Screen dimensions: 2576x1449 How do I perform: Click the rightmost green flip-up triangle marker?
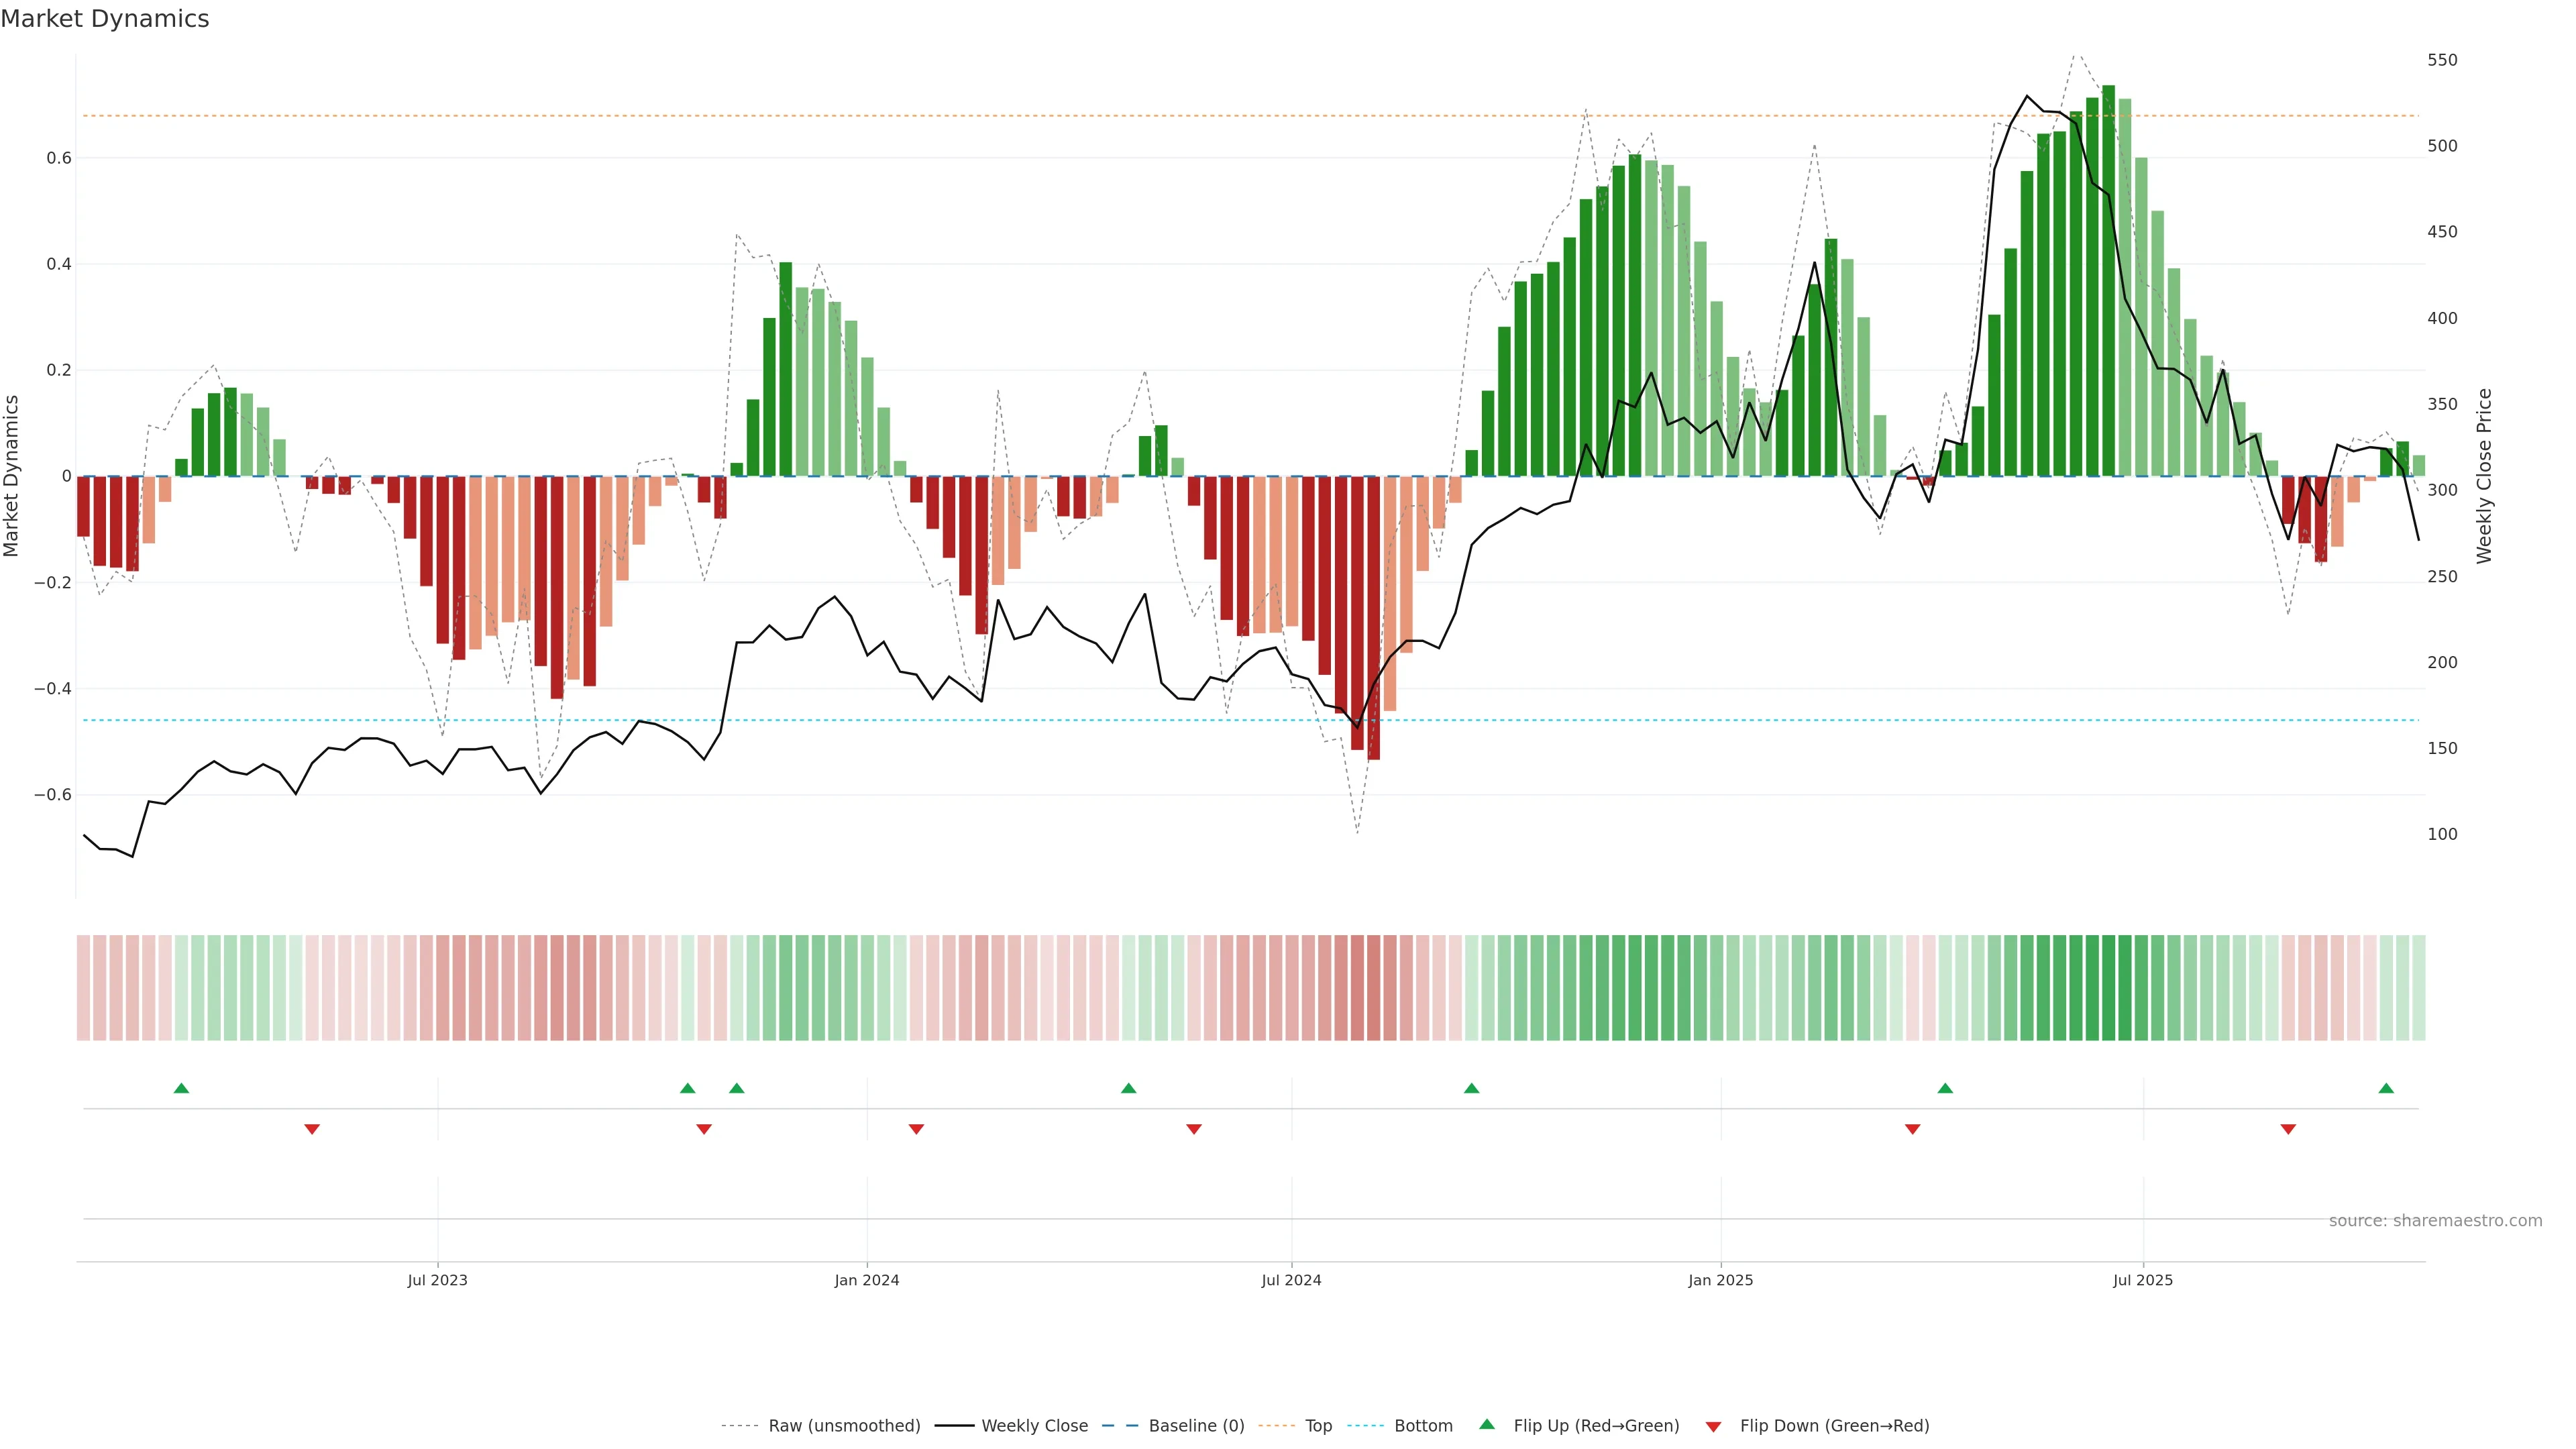pos(2386,1088)
